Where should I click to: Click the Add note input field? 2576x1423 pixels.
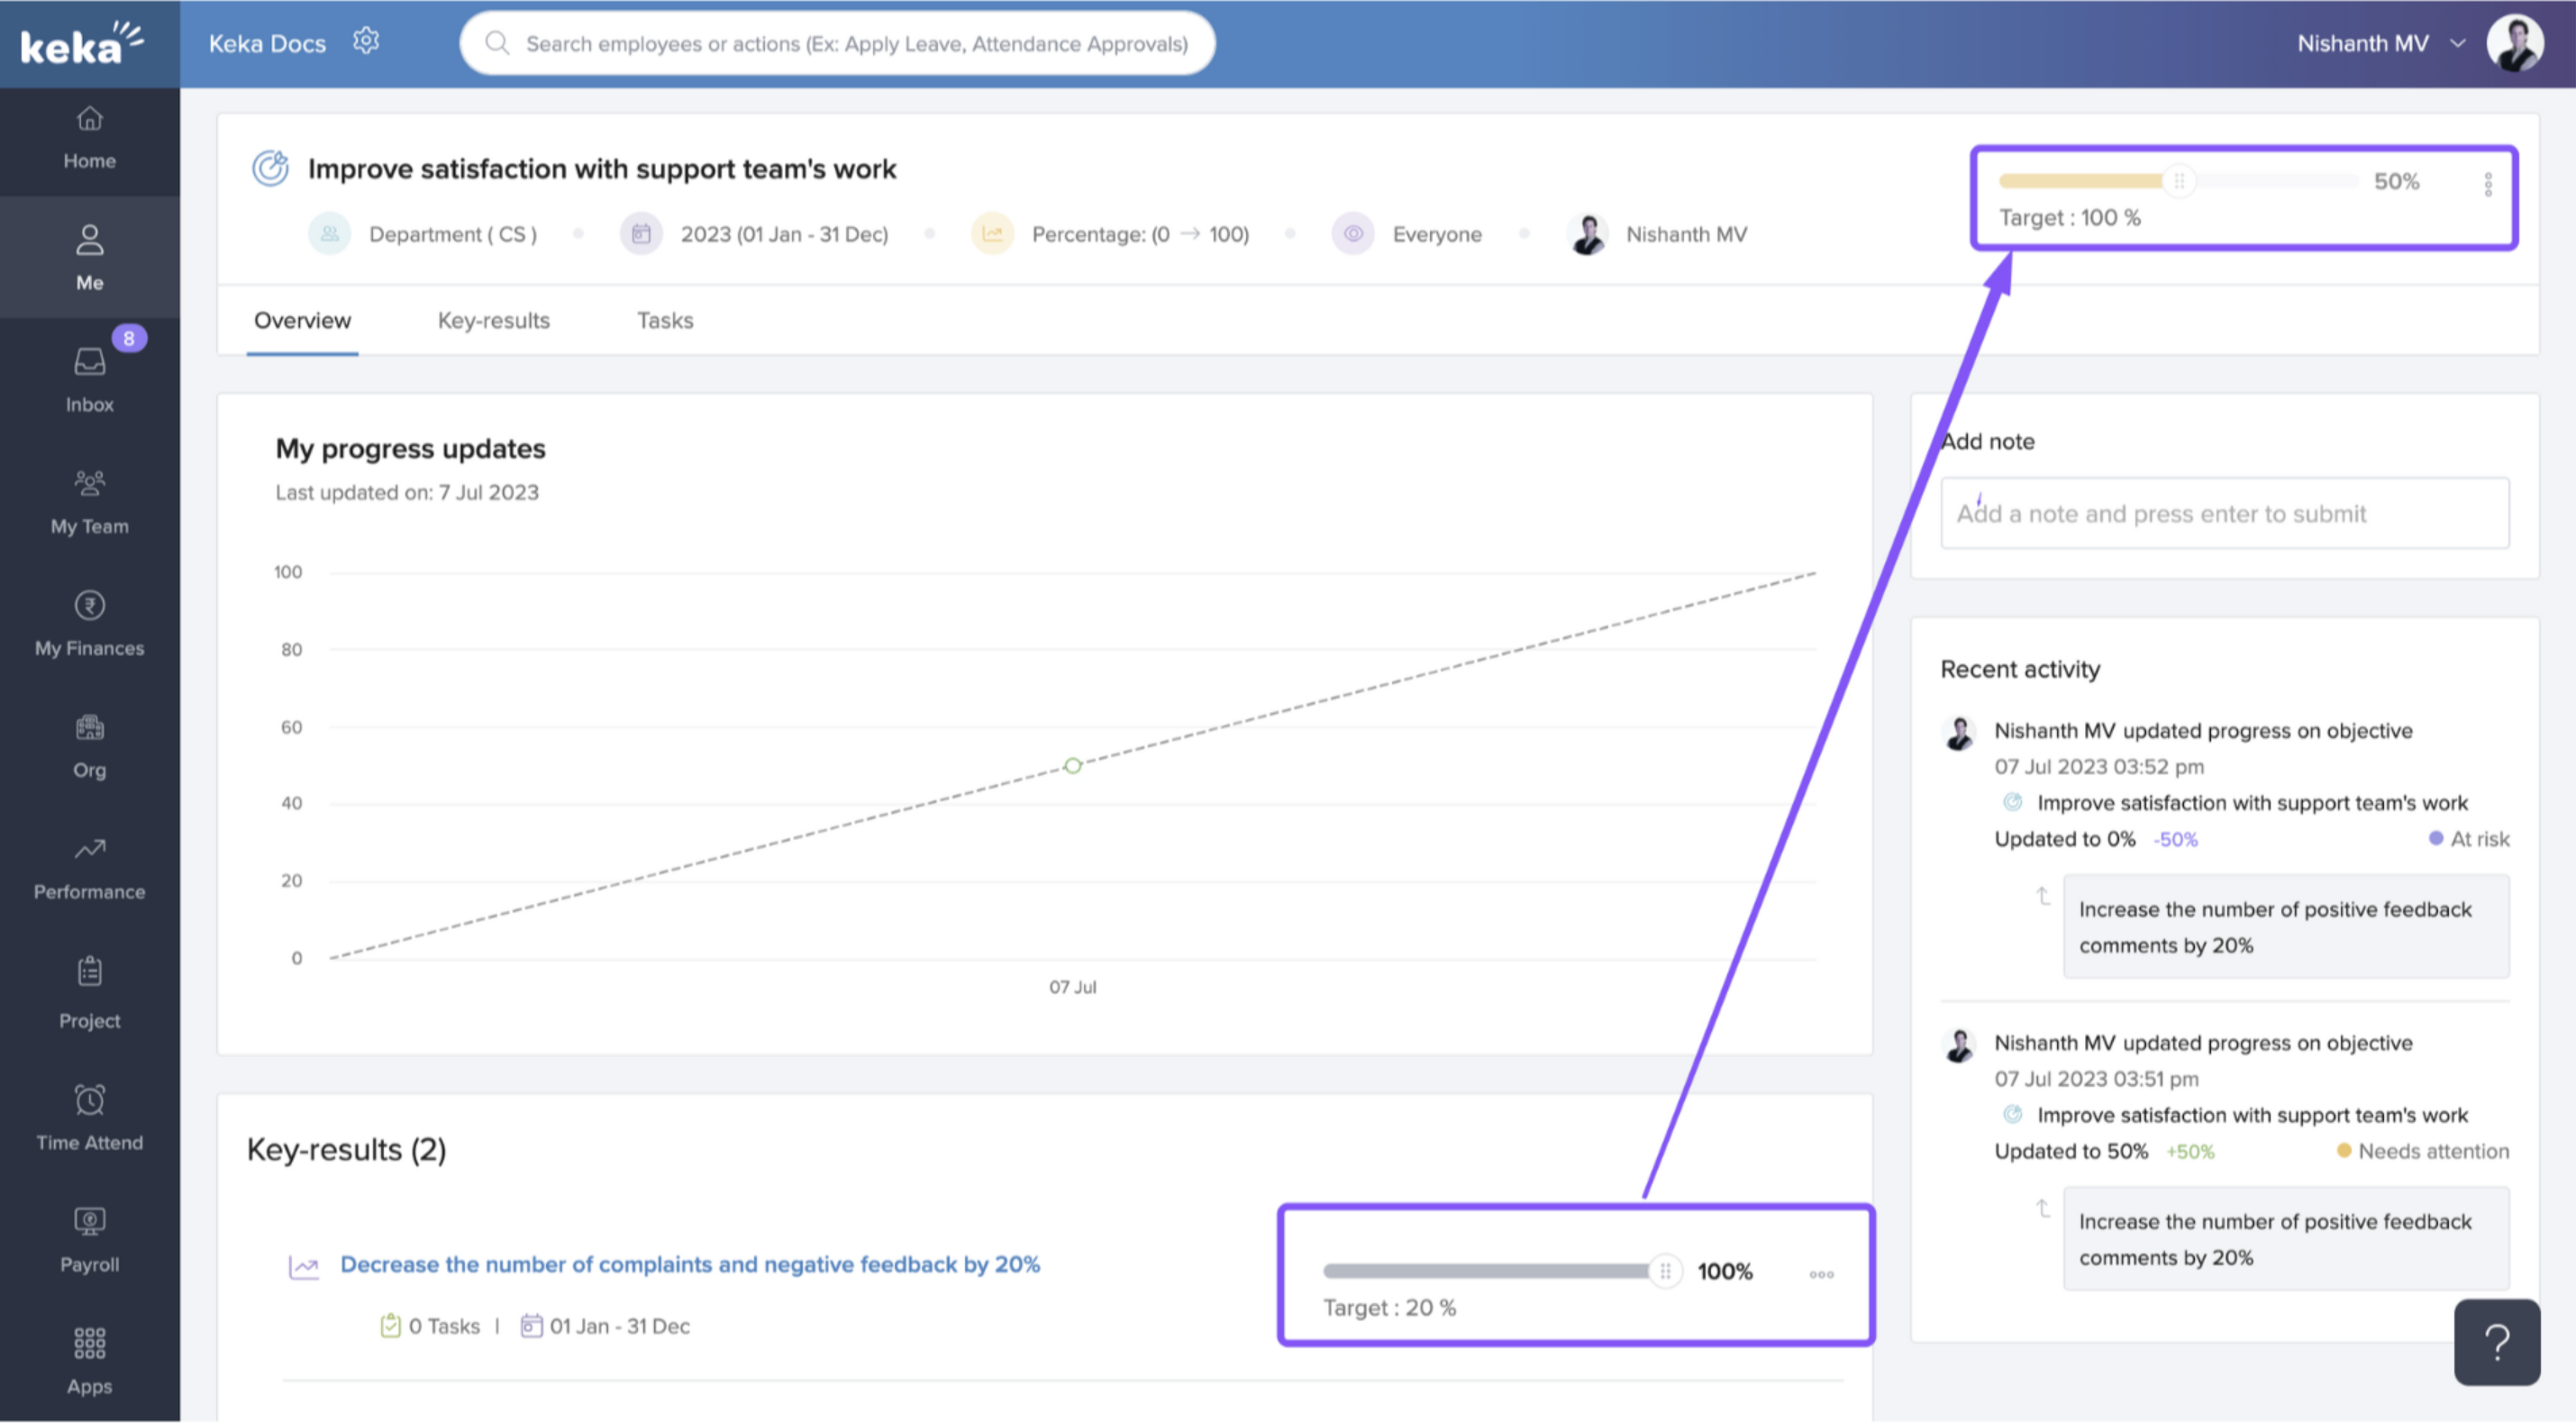coord(2224,513)
